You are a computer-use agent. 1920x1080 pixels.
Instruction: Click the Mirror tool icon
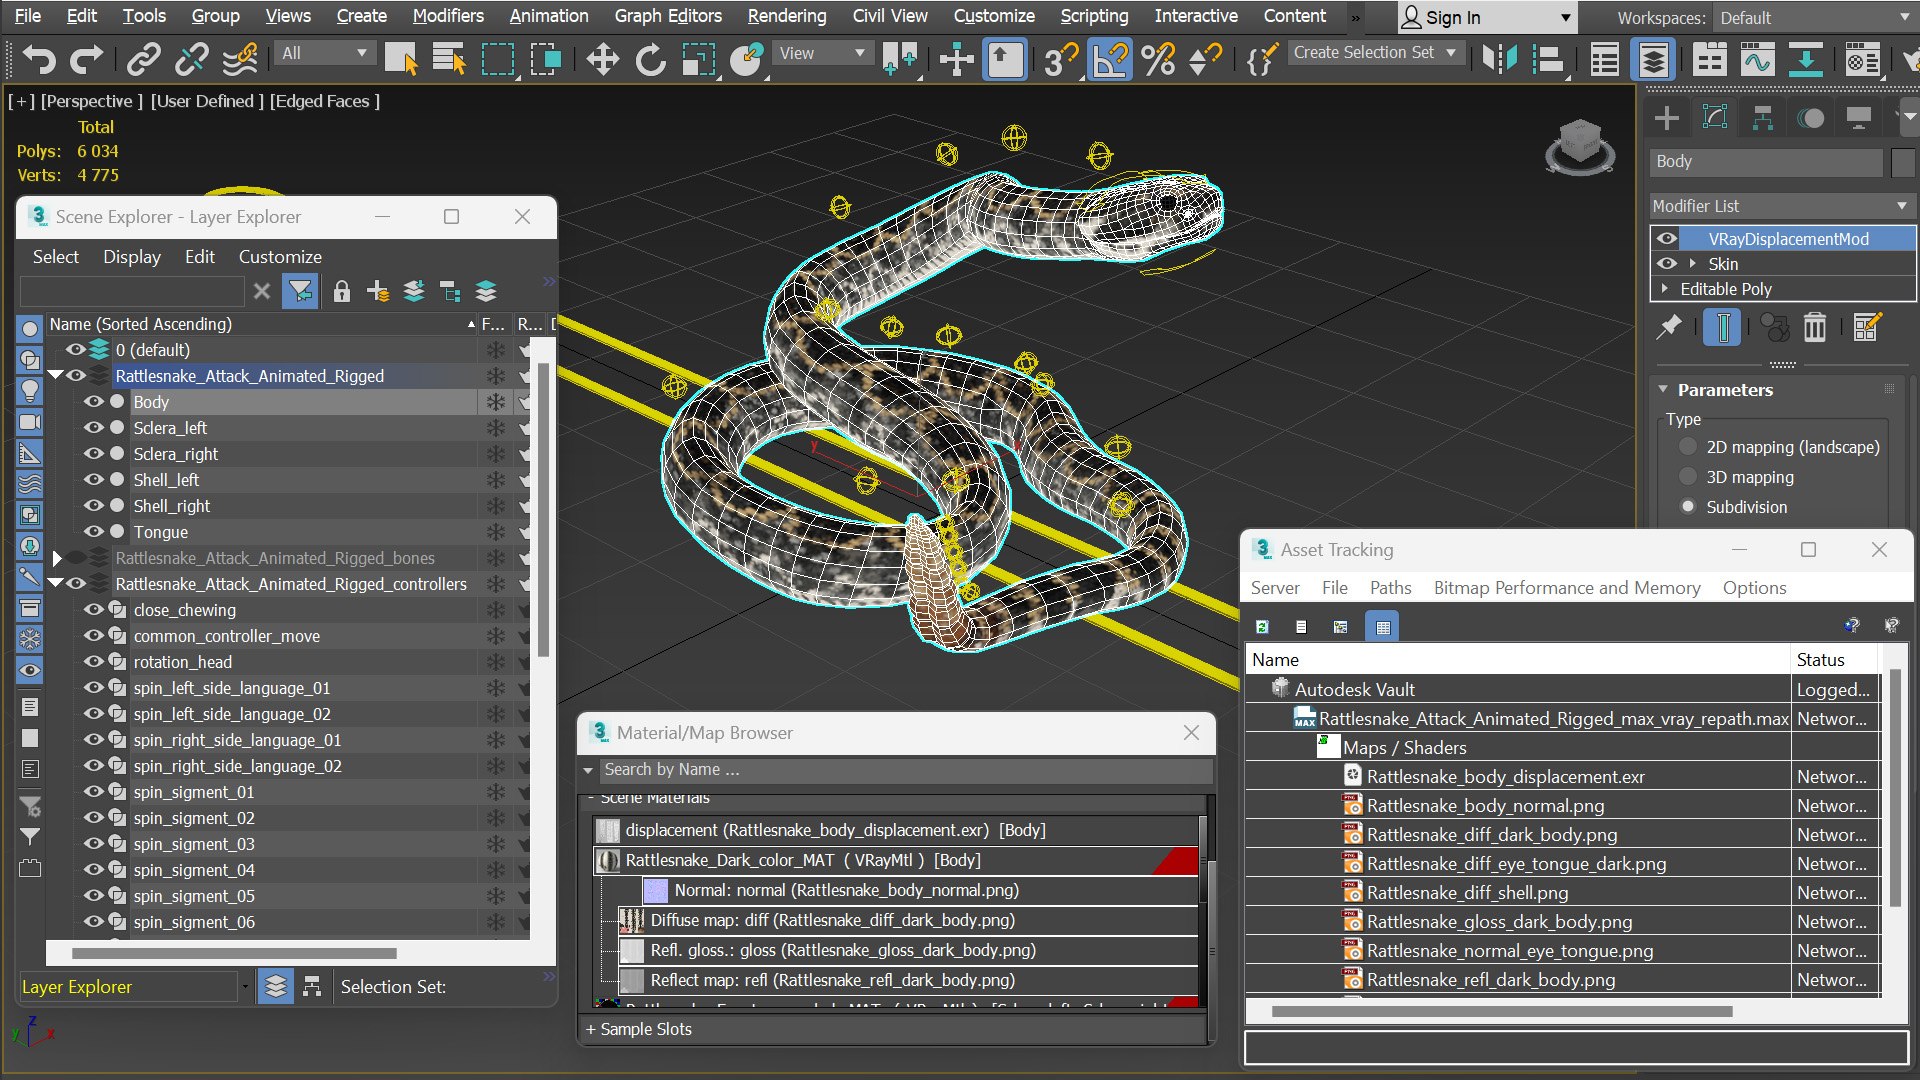(x=1499, y=60)
